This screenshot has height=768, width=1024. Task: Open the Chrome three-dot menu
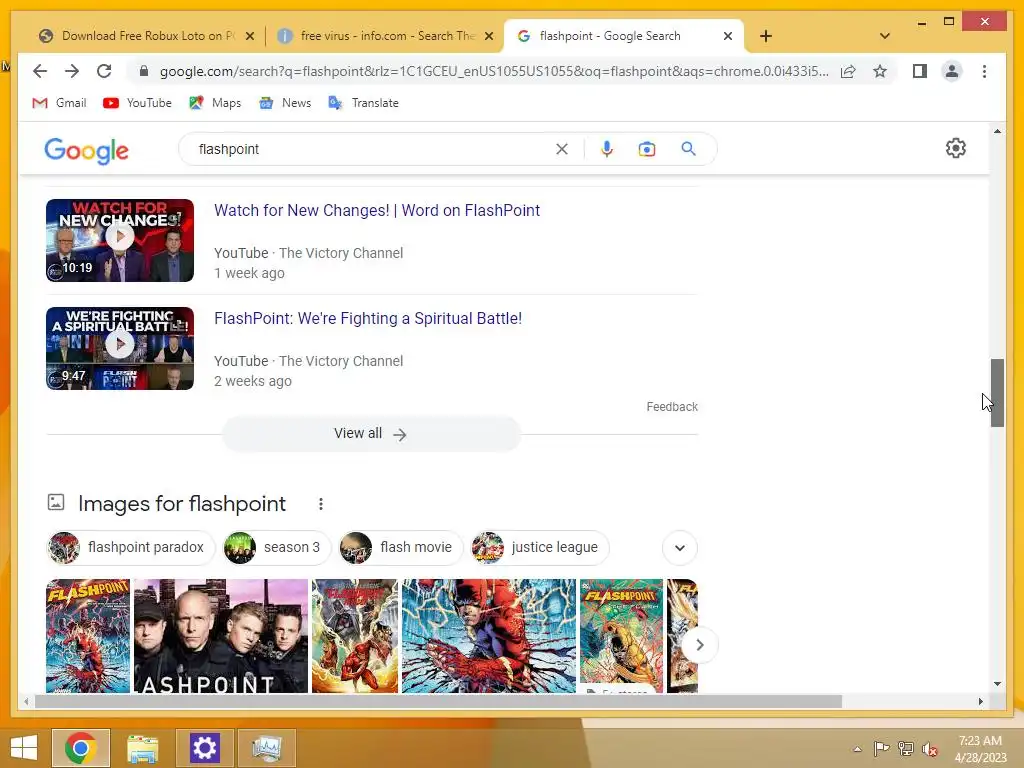(x=984, y=71)
